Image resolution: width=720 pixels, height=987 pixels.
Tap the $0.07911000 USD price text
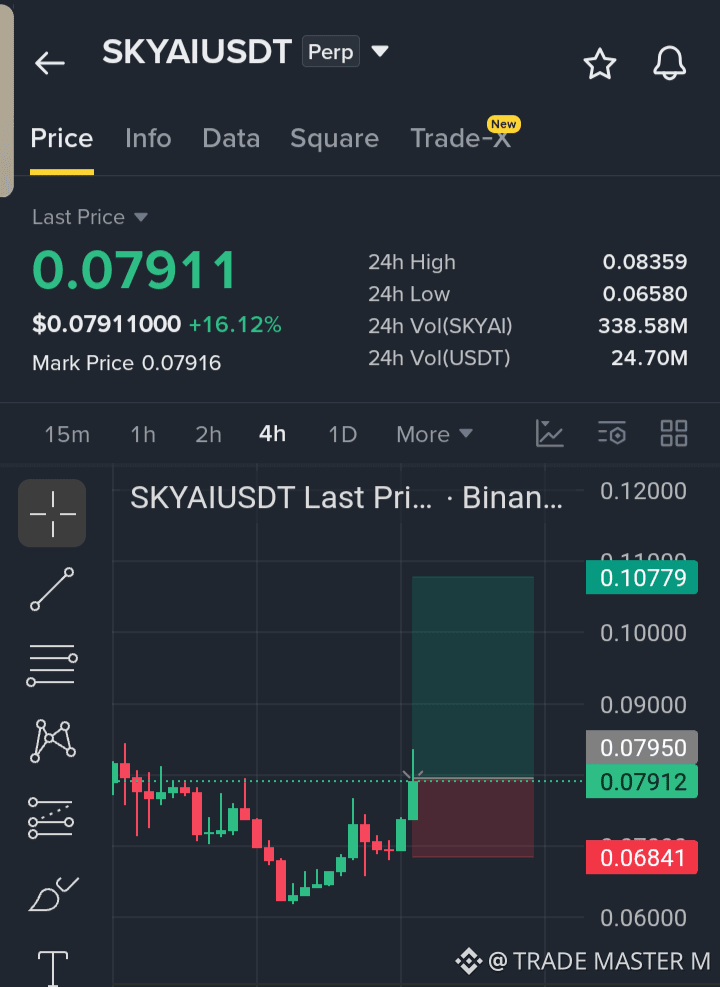(106, 324)
